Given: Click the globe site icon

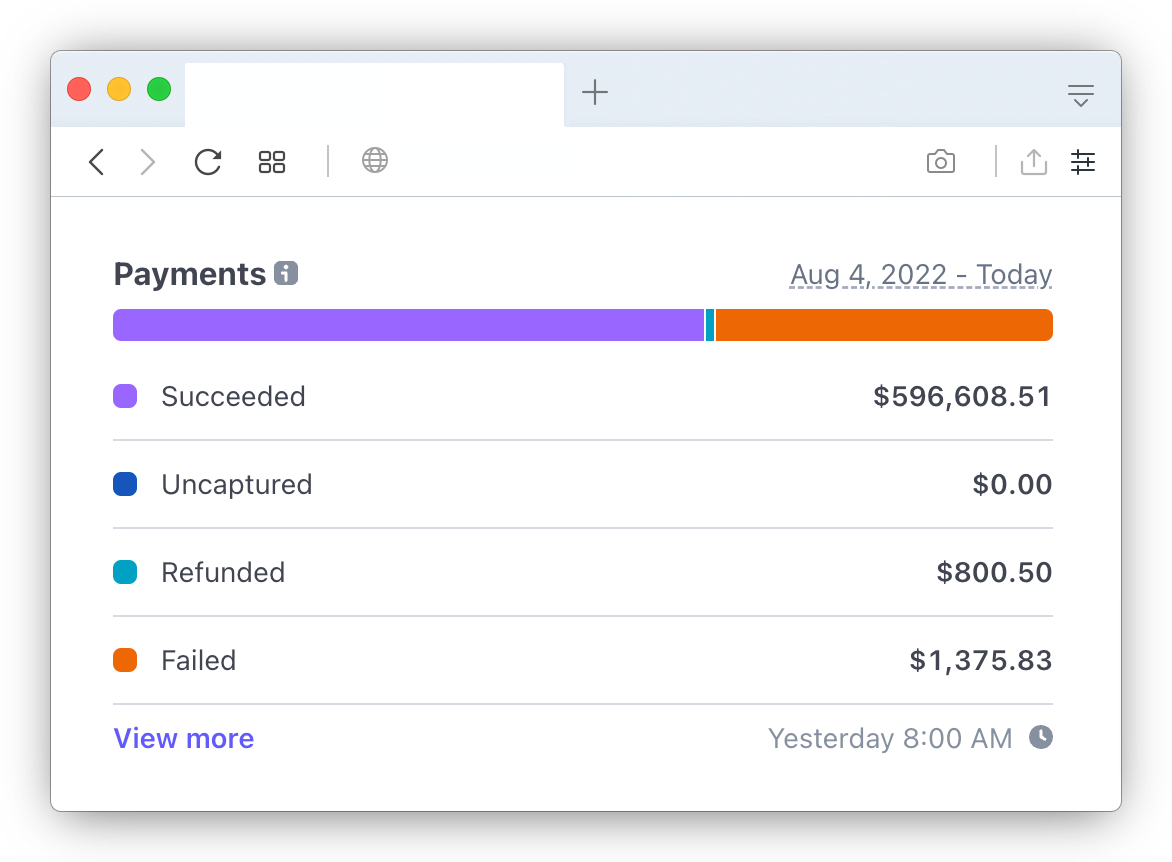Looking at the screenshot, I should point(375,160).
